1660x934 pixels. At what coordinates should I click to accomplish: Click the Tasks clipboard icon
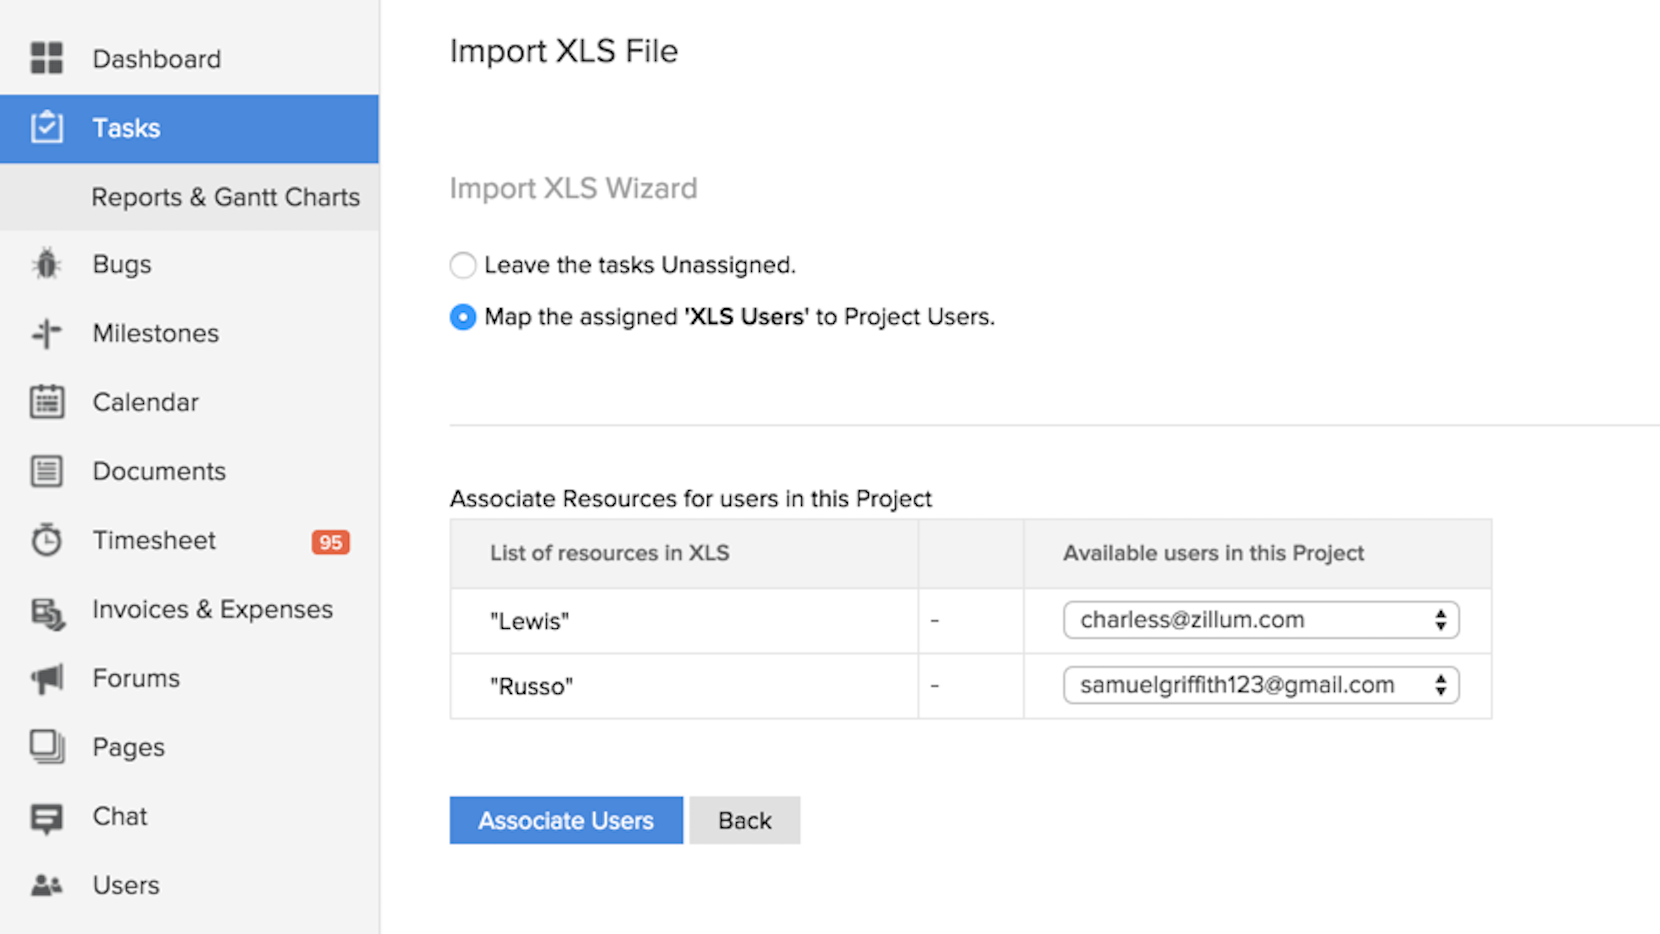point(46,128)
